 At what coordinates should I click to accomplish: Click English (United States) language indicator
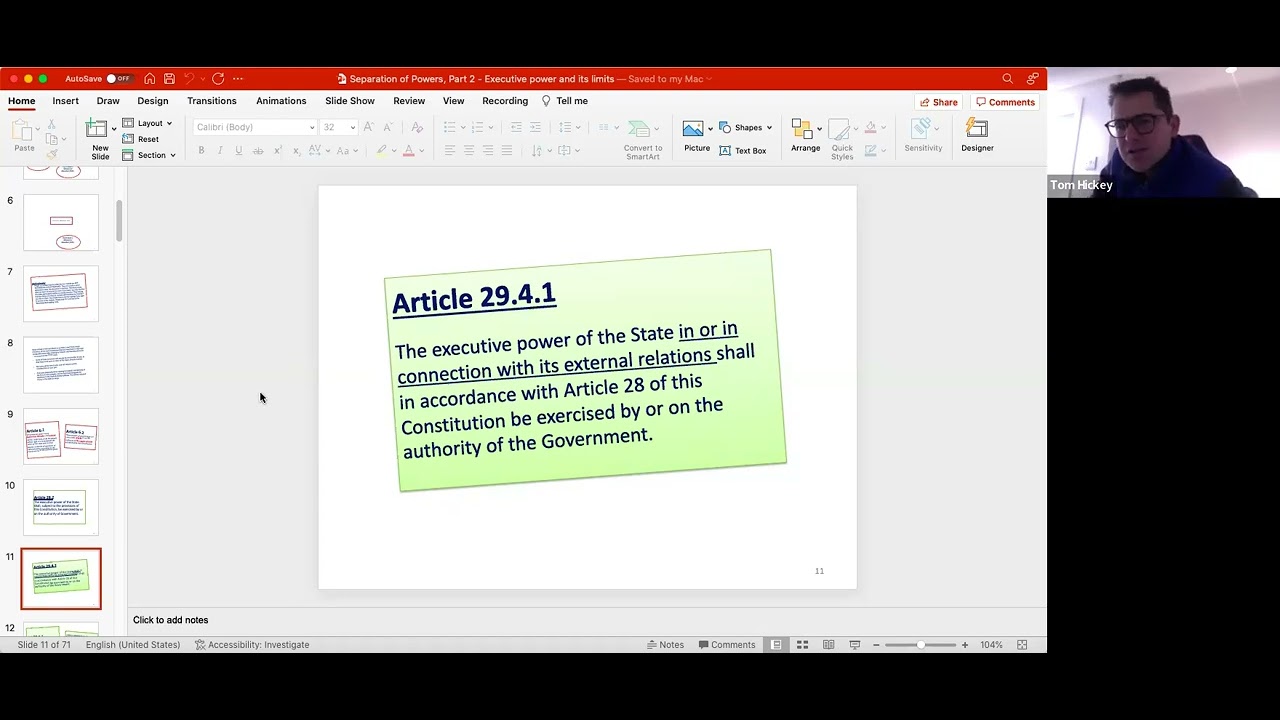click(133, 645)
